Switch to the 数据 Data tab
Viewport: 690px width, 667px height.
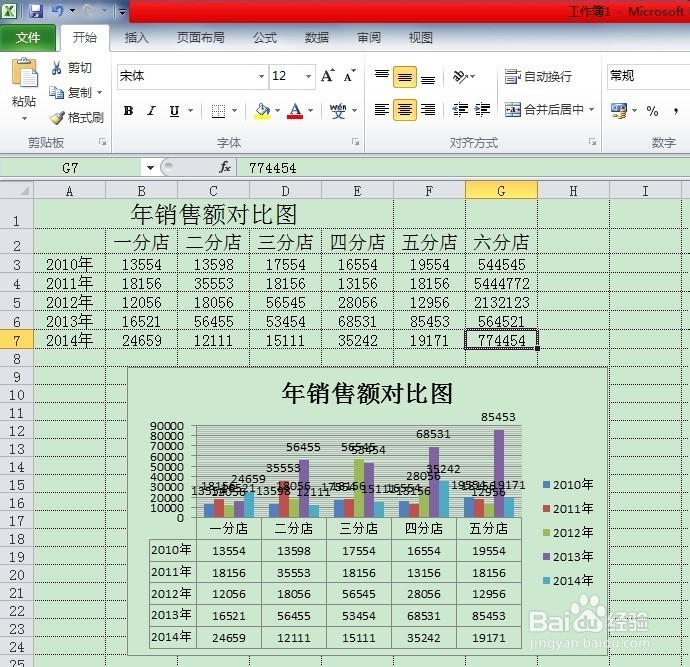[317, 38]
